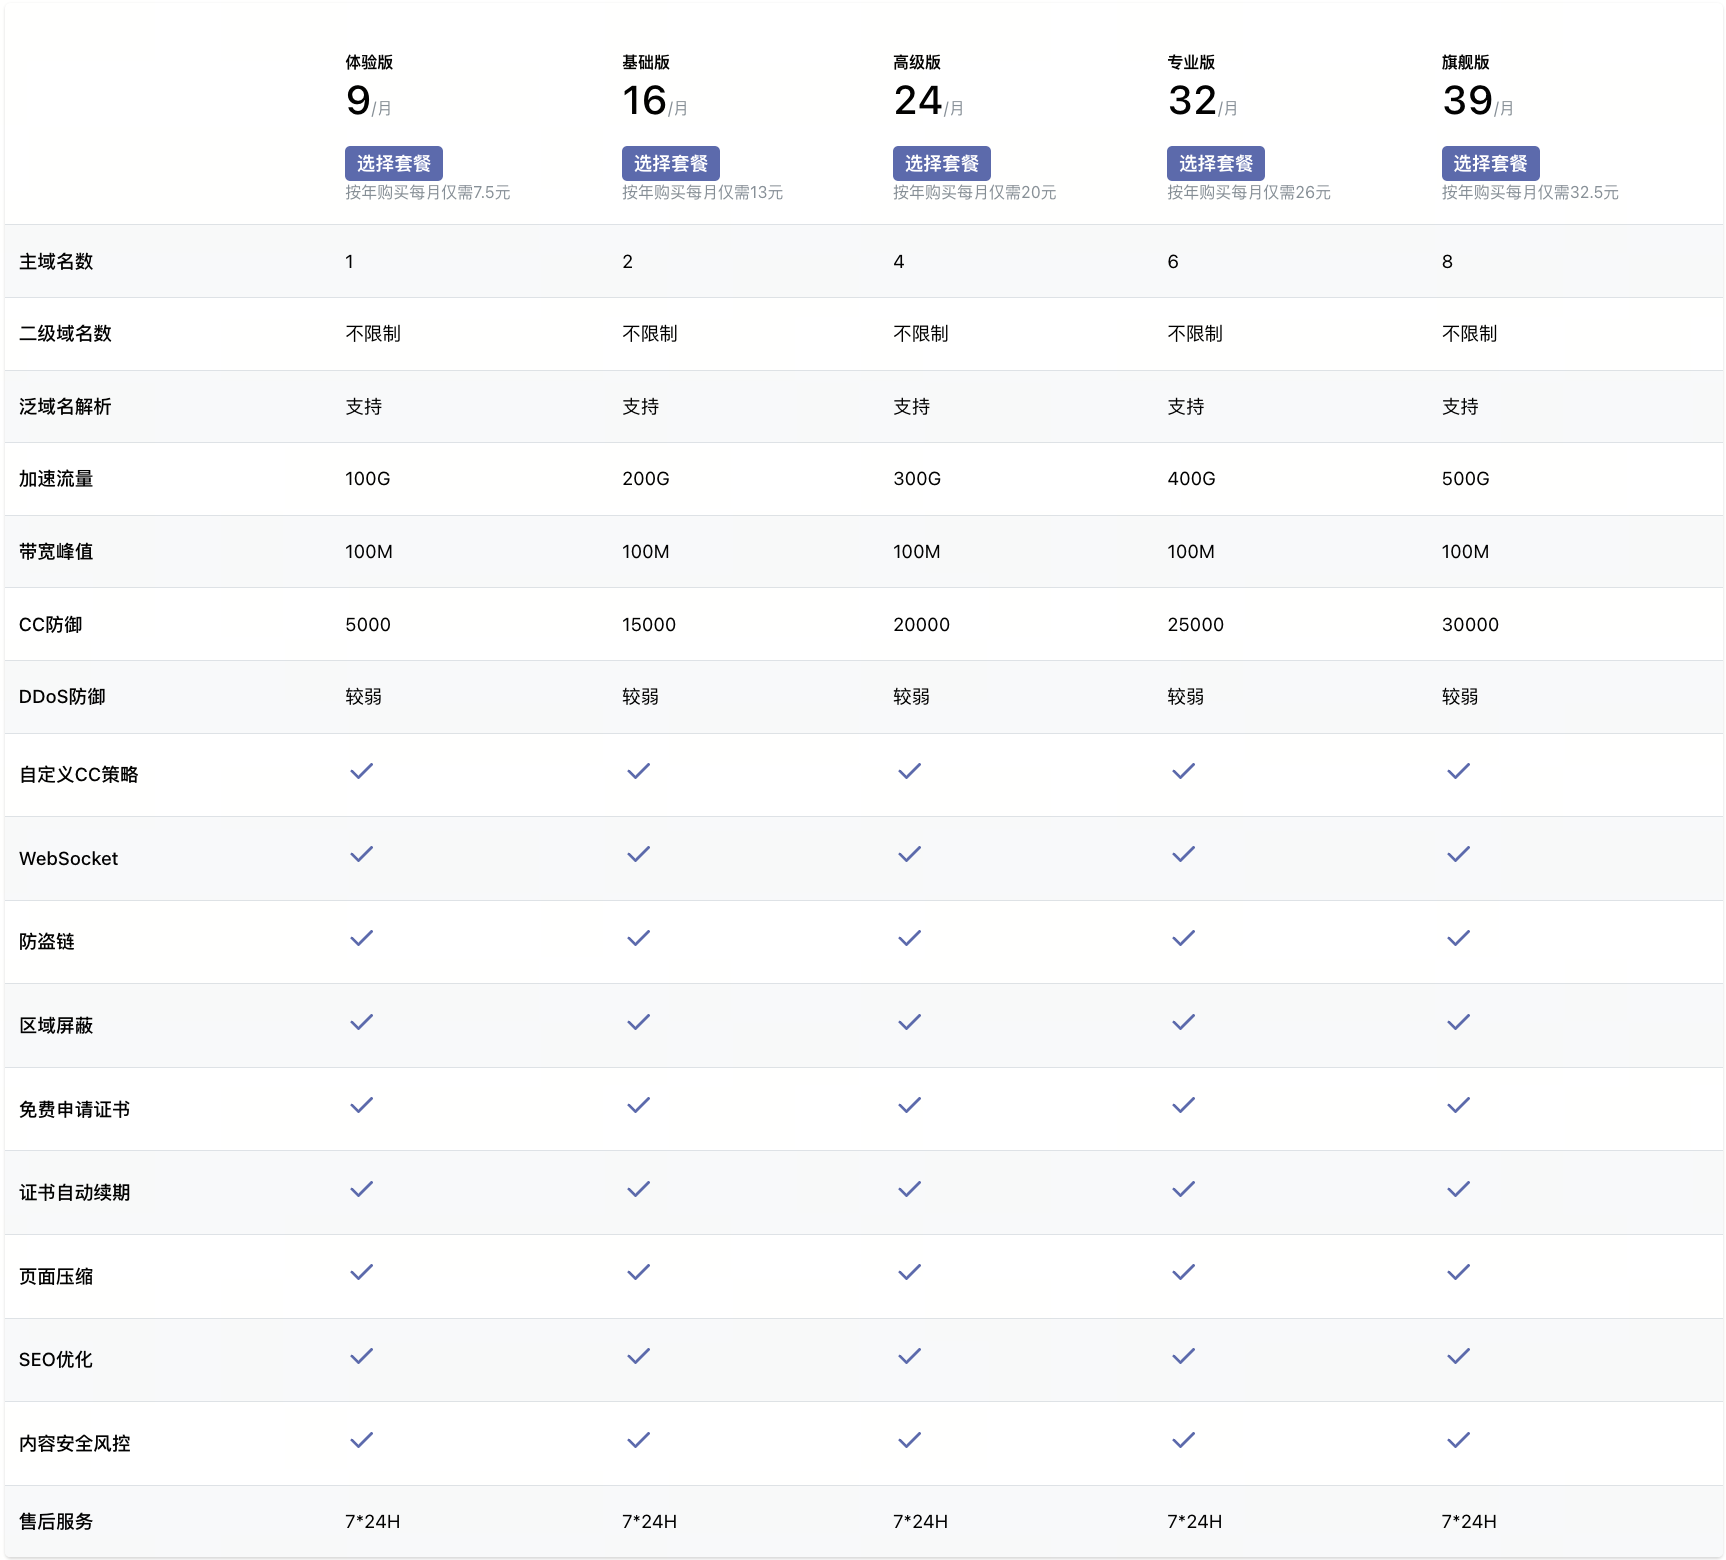
Task: Click 证书自动续期 checkmark under 体验版
Action: click(x=361, y=1189)
